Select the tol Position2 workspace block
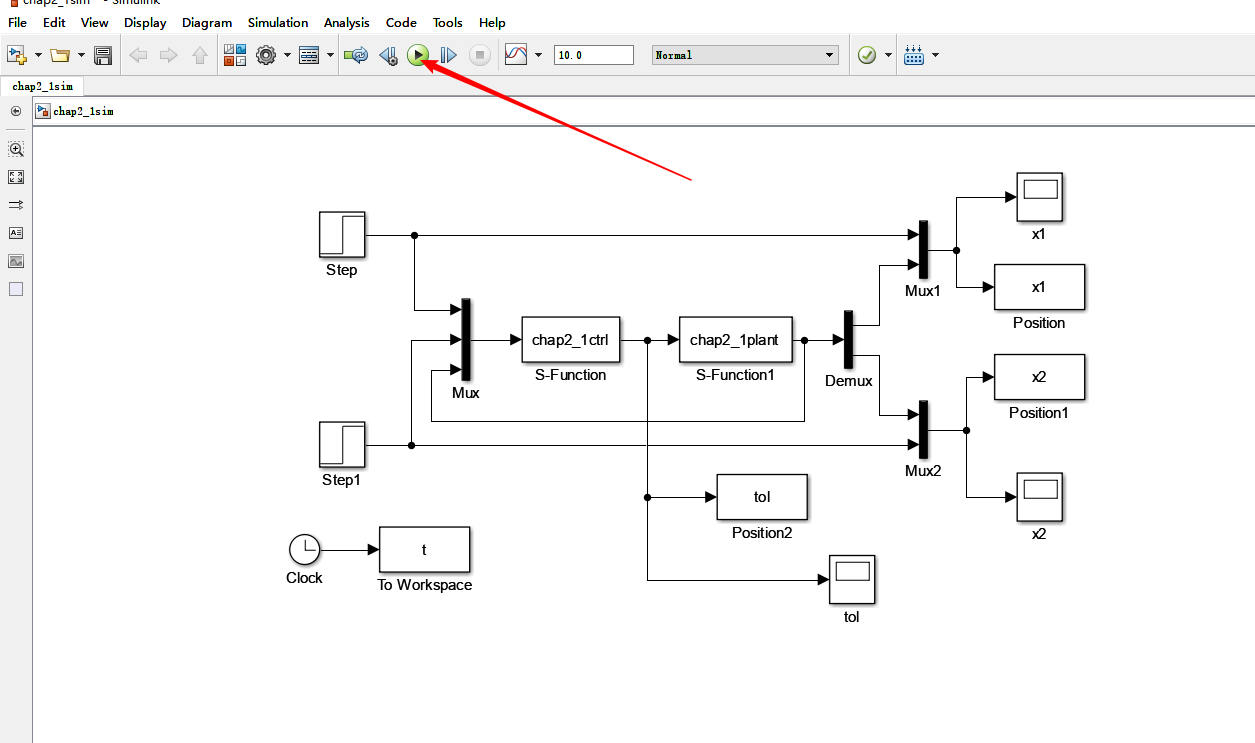1255x743 pixels. pyautogui.click(x=762, y=497)
